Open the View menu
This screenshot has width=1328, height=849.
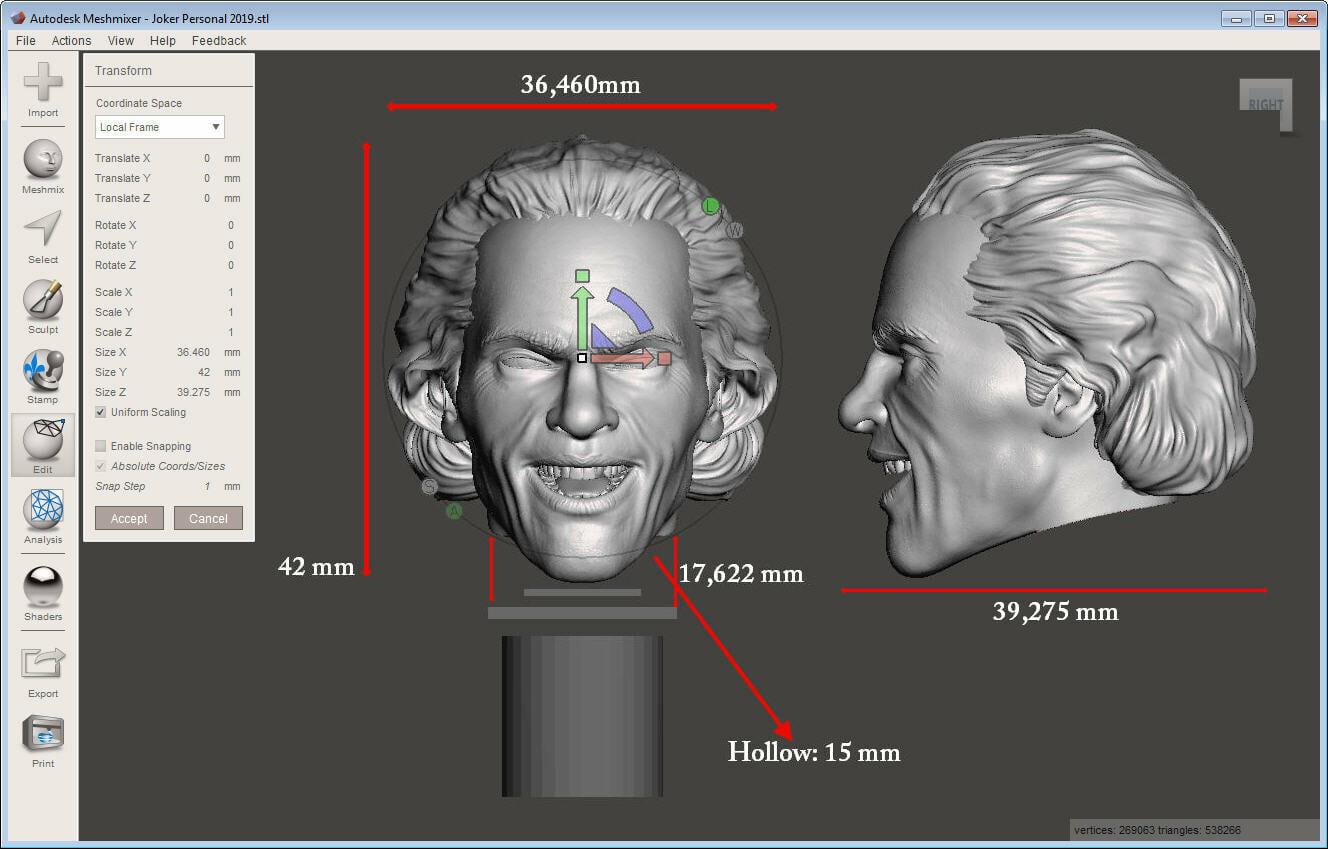[x=121, y=41]
